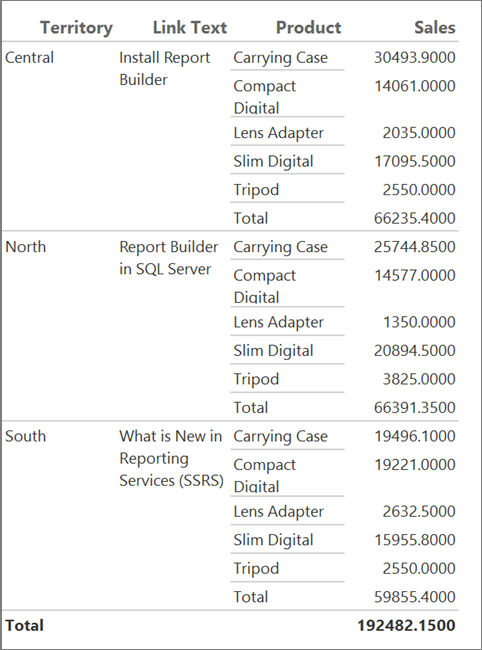Viewport: 482px width, 650px height.
Task: Select Central total 66235.4000
Action: 415,218
